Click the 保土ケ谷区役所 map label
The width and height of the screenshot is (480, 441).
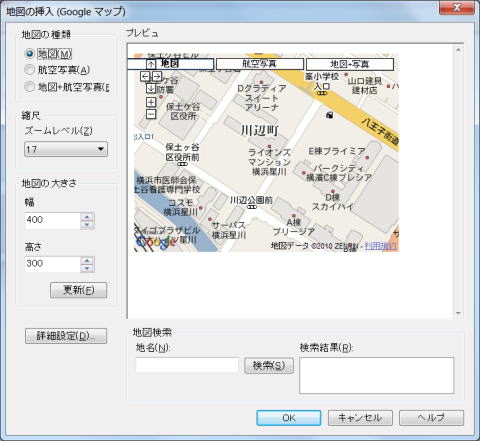(183, 111)
